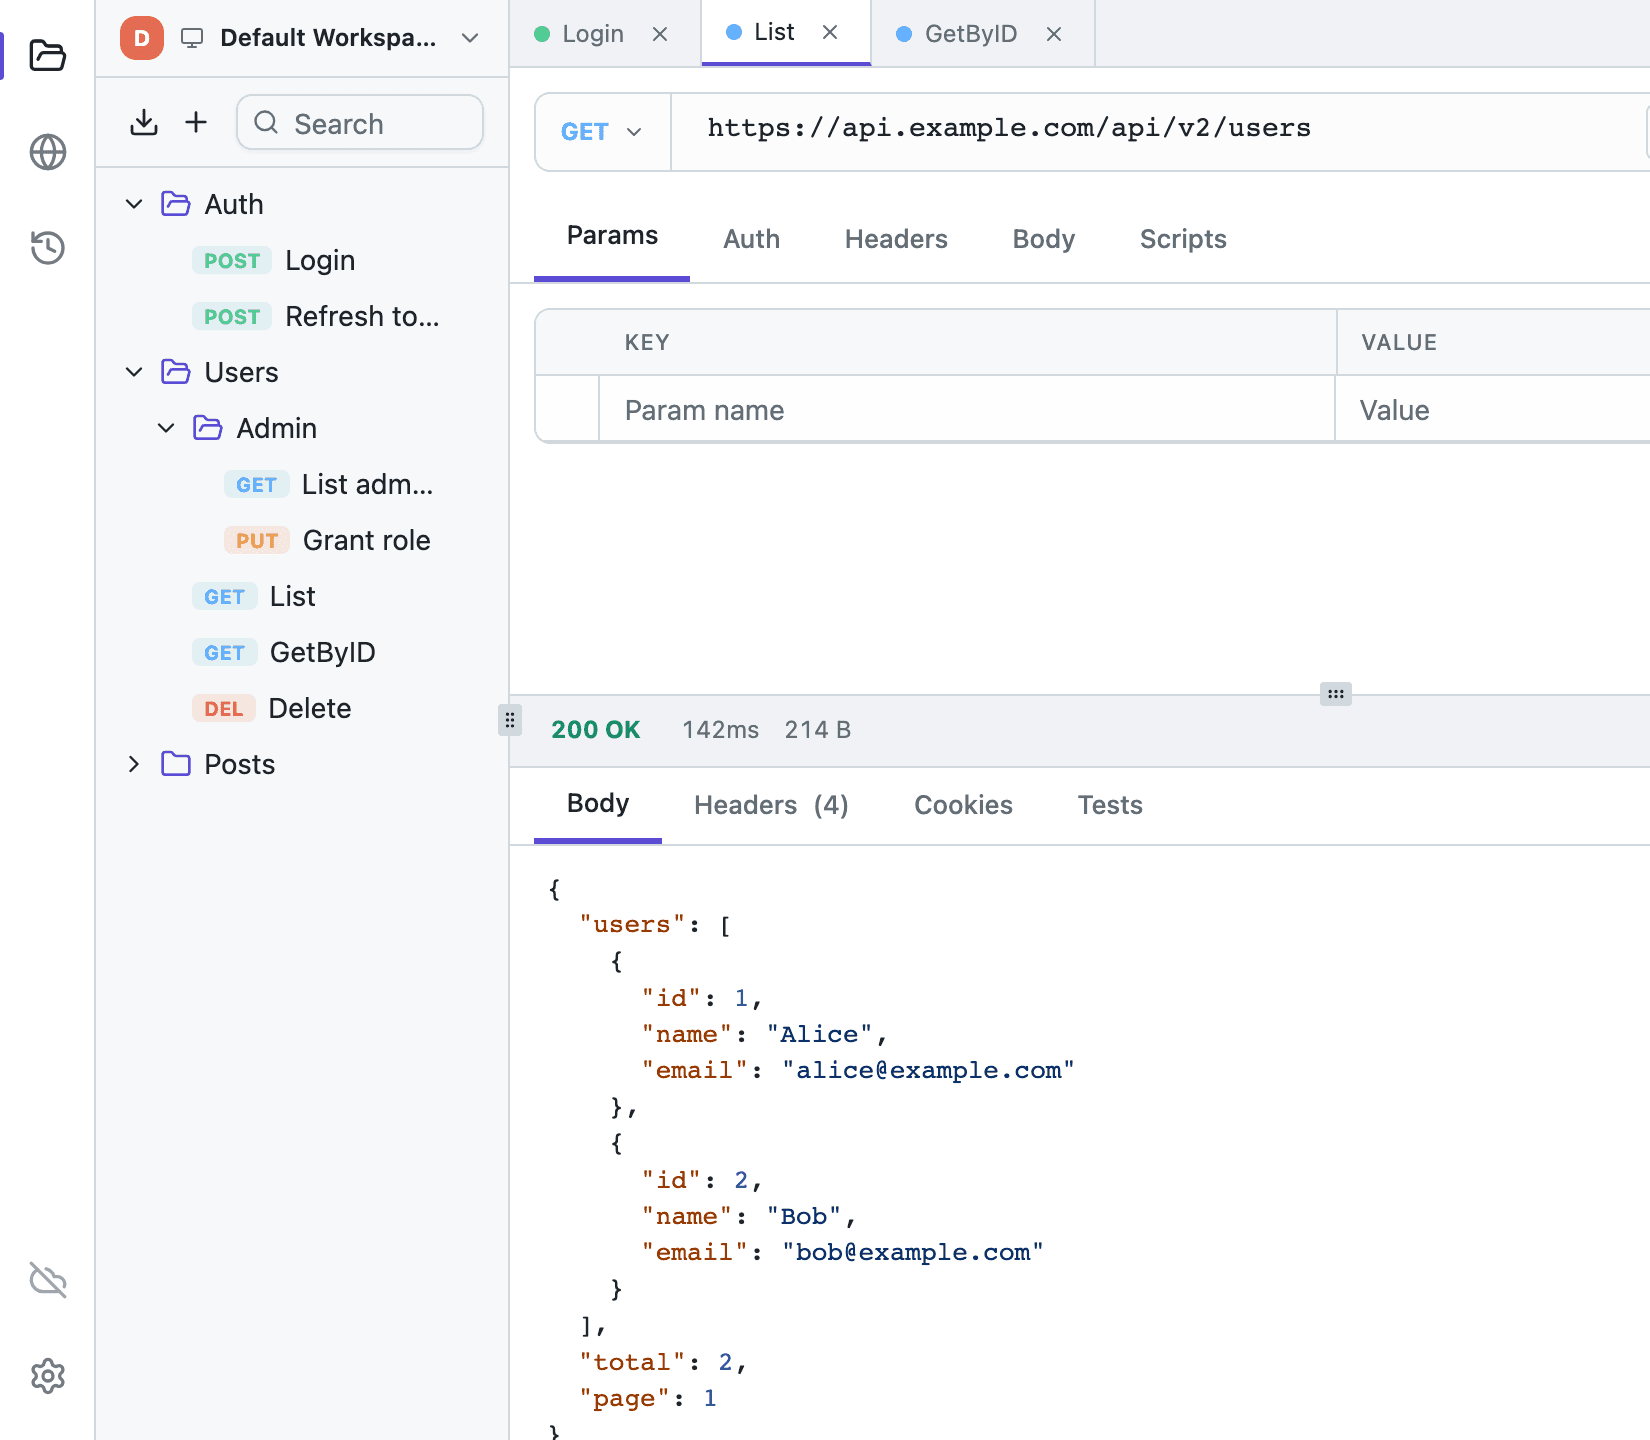Image resolution: width=1650 pixels, height=1440 pixels.
Task: Open the Default Workspace dropdown chevron
Action: click(x=470, y=38)
